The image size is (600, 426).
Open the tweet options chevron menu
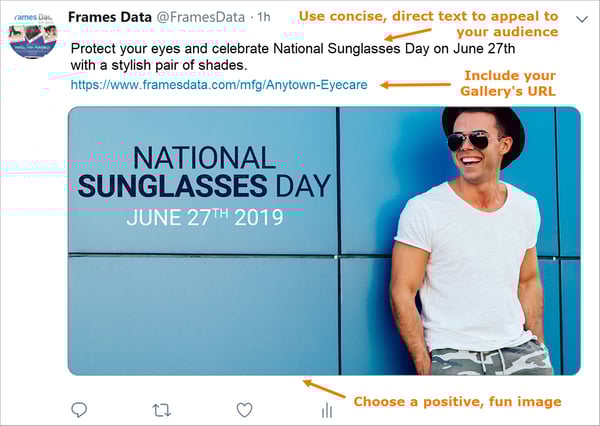582,19
